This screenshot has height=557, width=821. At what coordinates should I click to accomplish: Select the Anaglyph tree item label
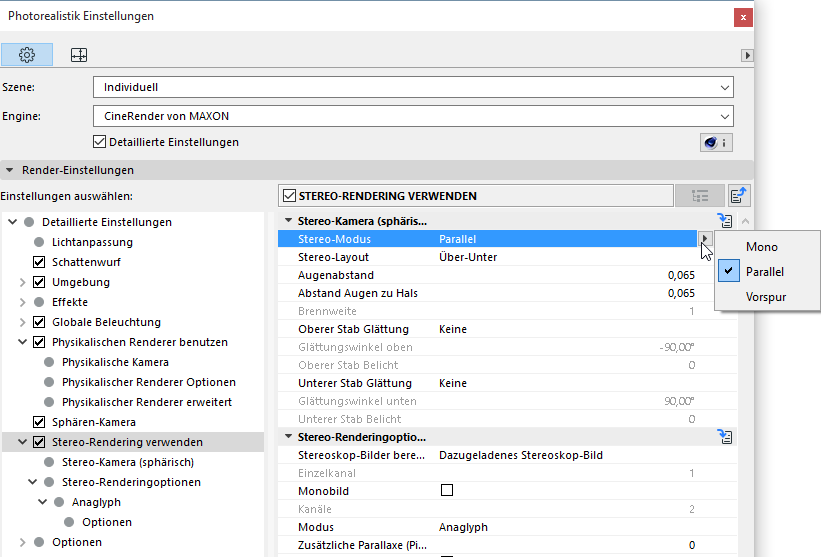click(96, 502)
